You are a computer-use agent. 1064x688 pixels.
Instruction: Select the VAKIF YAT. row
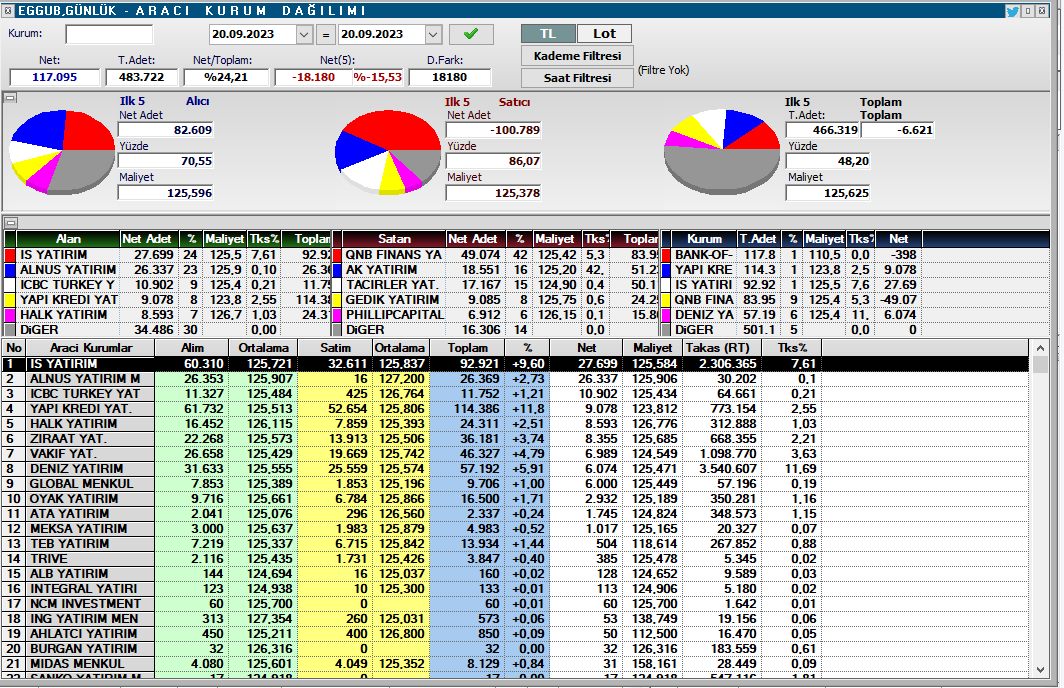click(515, 453)
